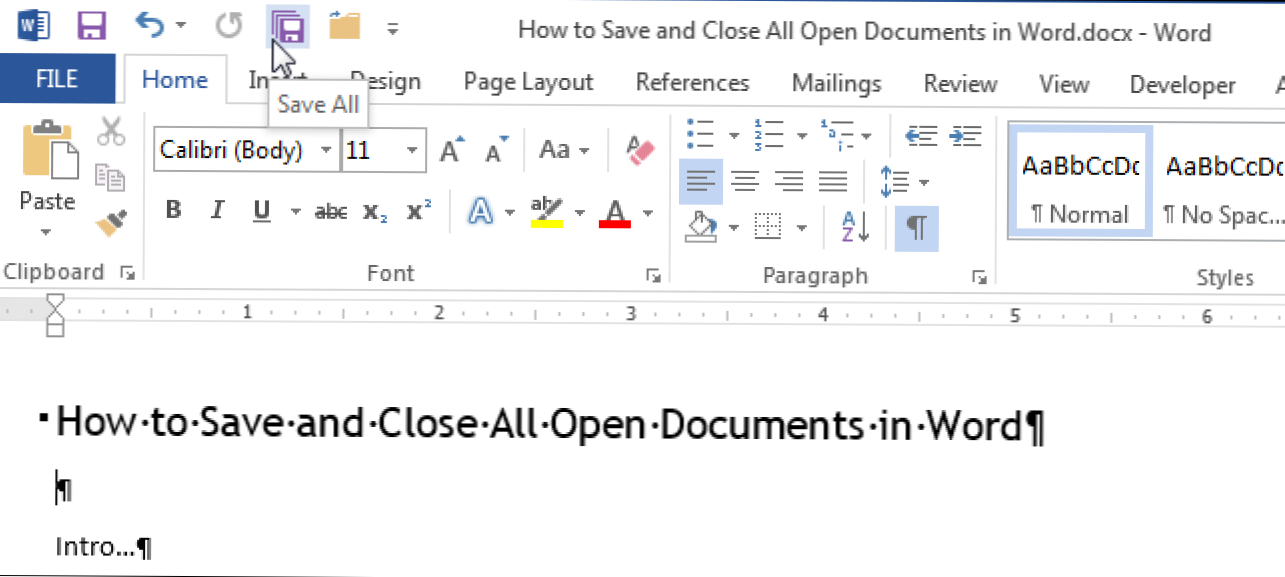This screenshot has height=577, width=1285.
Task: Switch to the Page Layout tab
Action: pos(528,82)
